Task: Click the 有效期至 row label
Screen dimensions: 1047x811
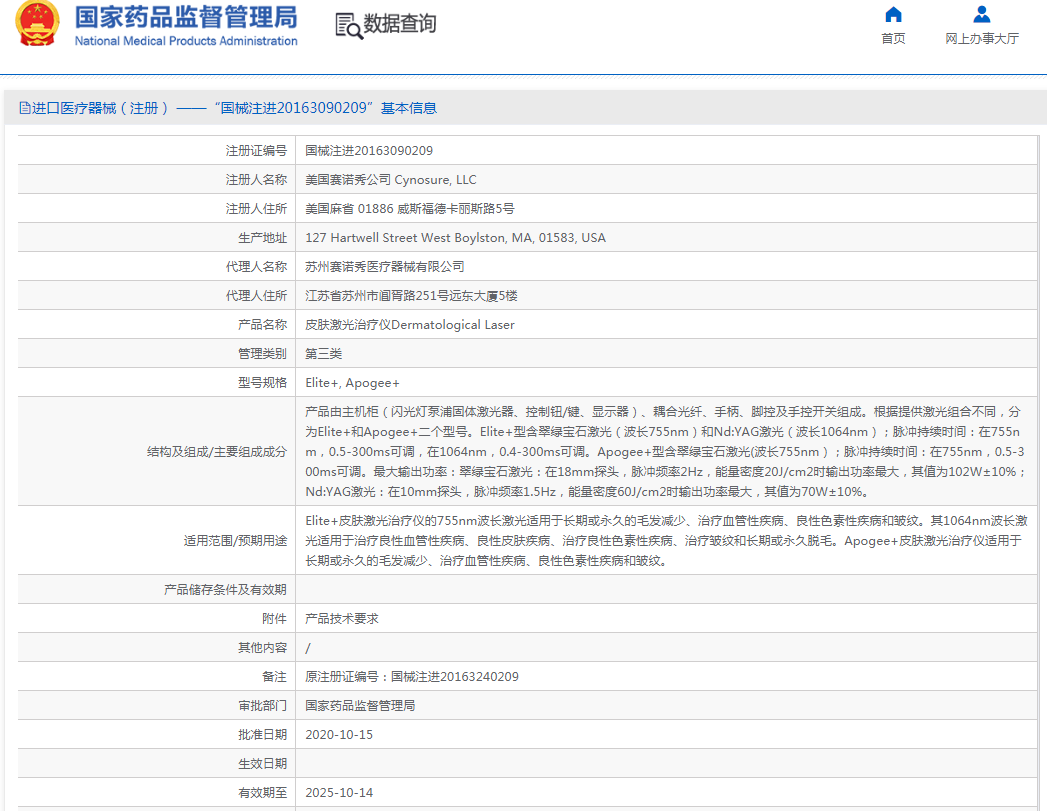Action: click(x=262, y=793)
